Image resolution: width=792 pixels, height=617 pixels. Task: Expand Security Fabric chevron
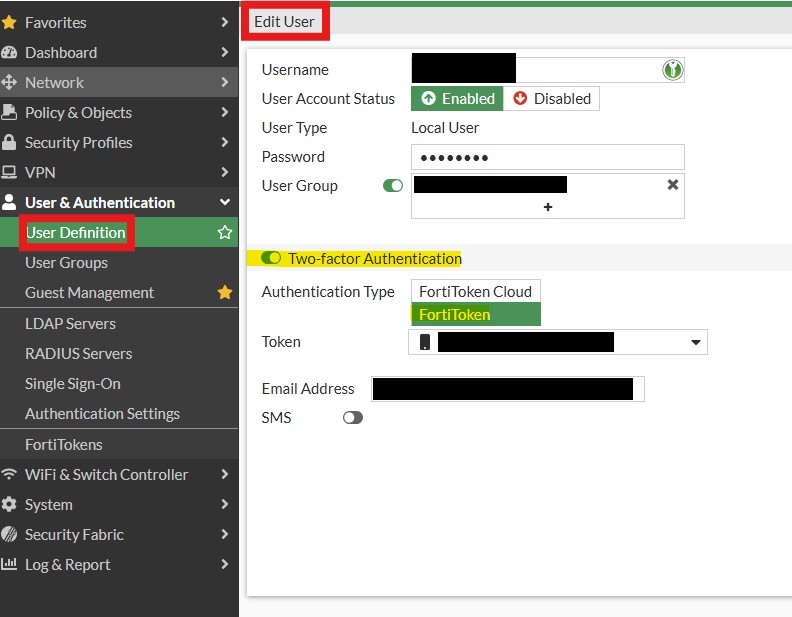click(225, 534)
